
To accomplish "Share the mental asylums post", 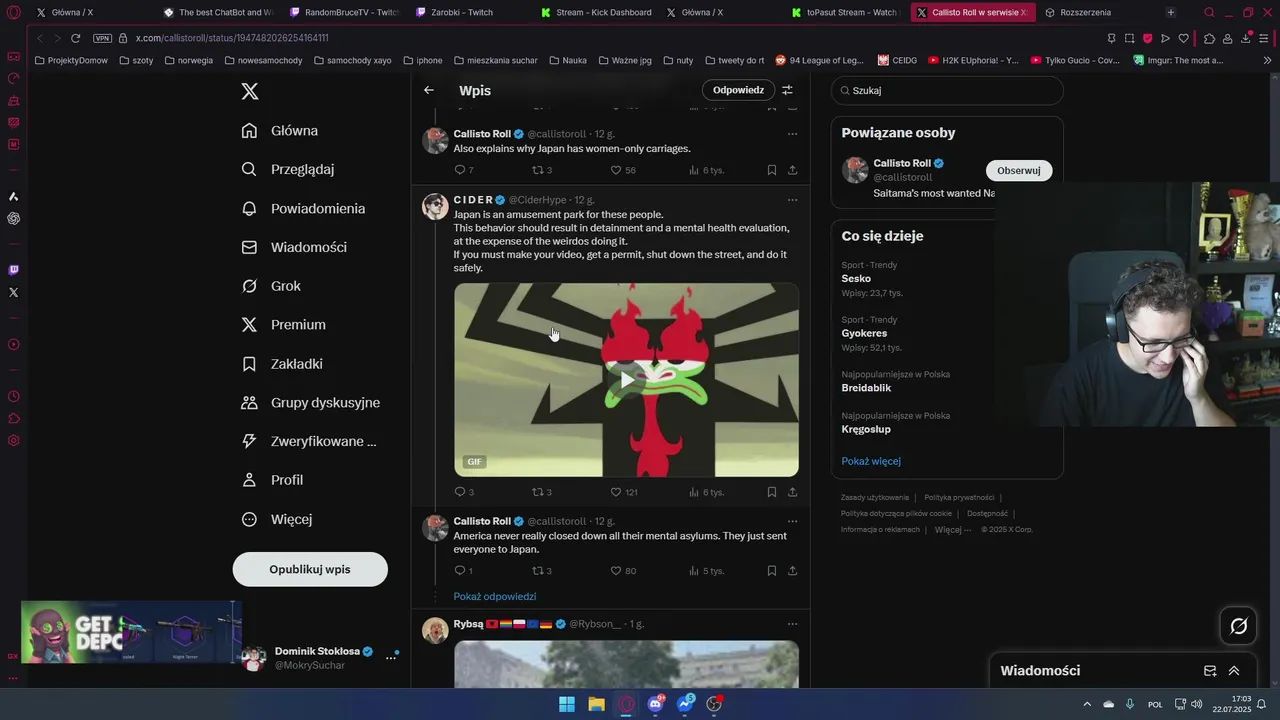I will (x=793, y=571).
